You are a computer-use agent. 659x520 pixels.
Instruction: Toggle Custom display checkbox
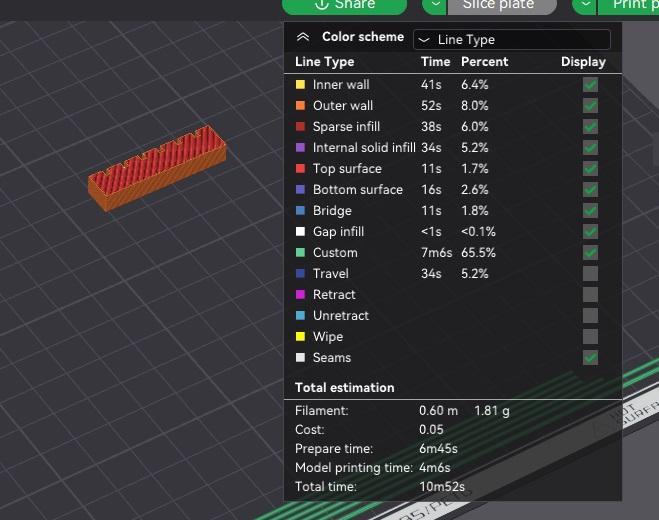pyautogui.click(x=590, y=253)
